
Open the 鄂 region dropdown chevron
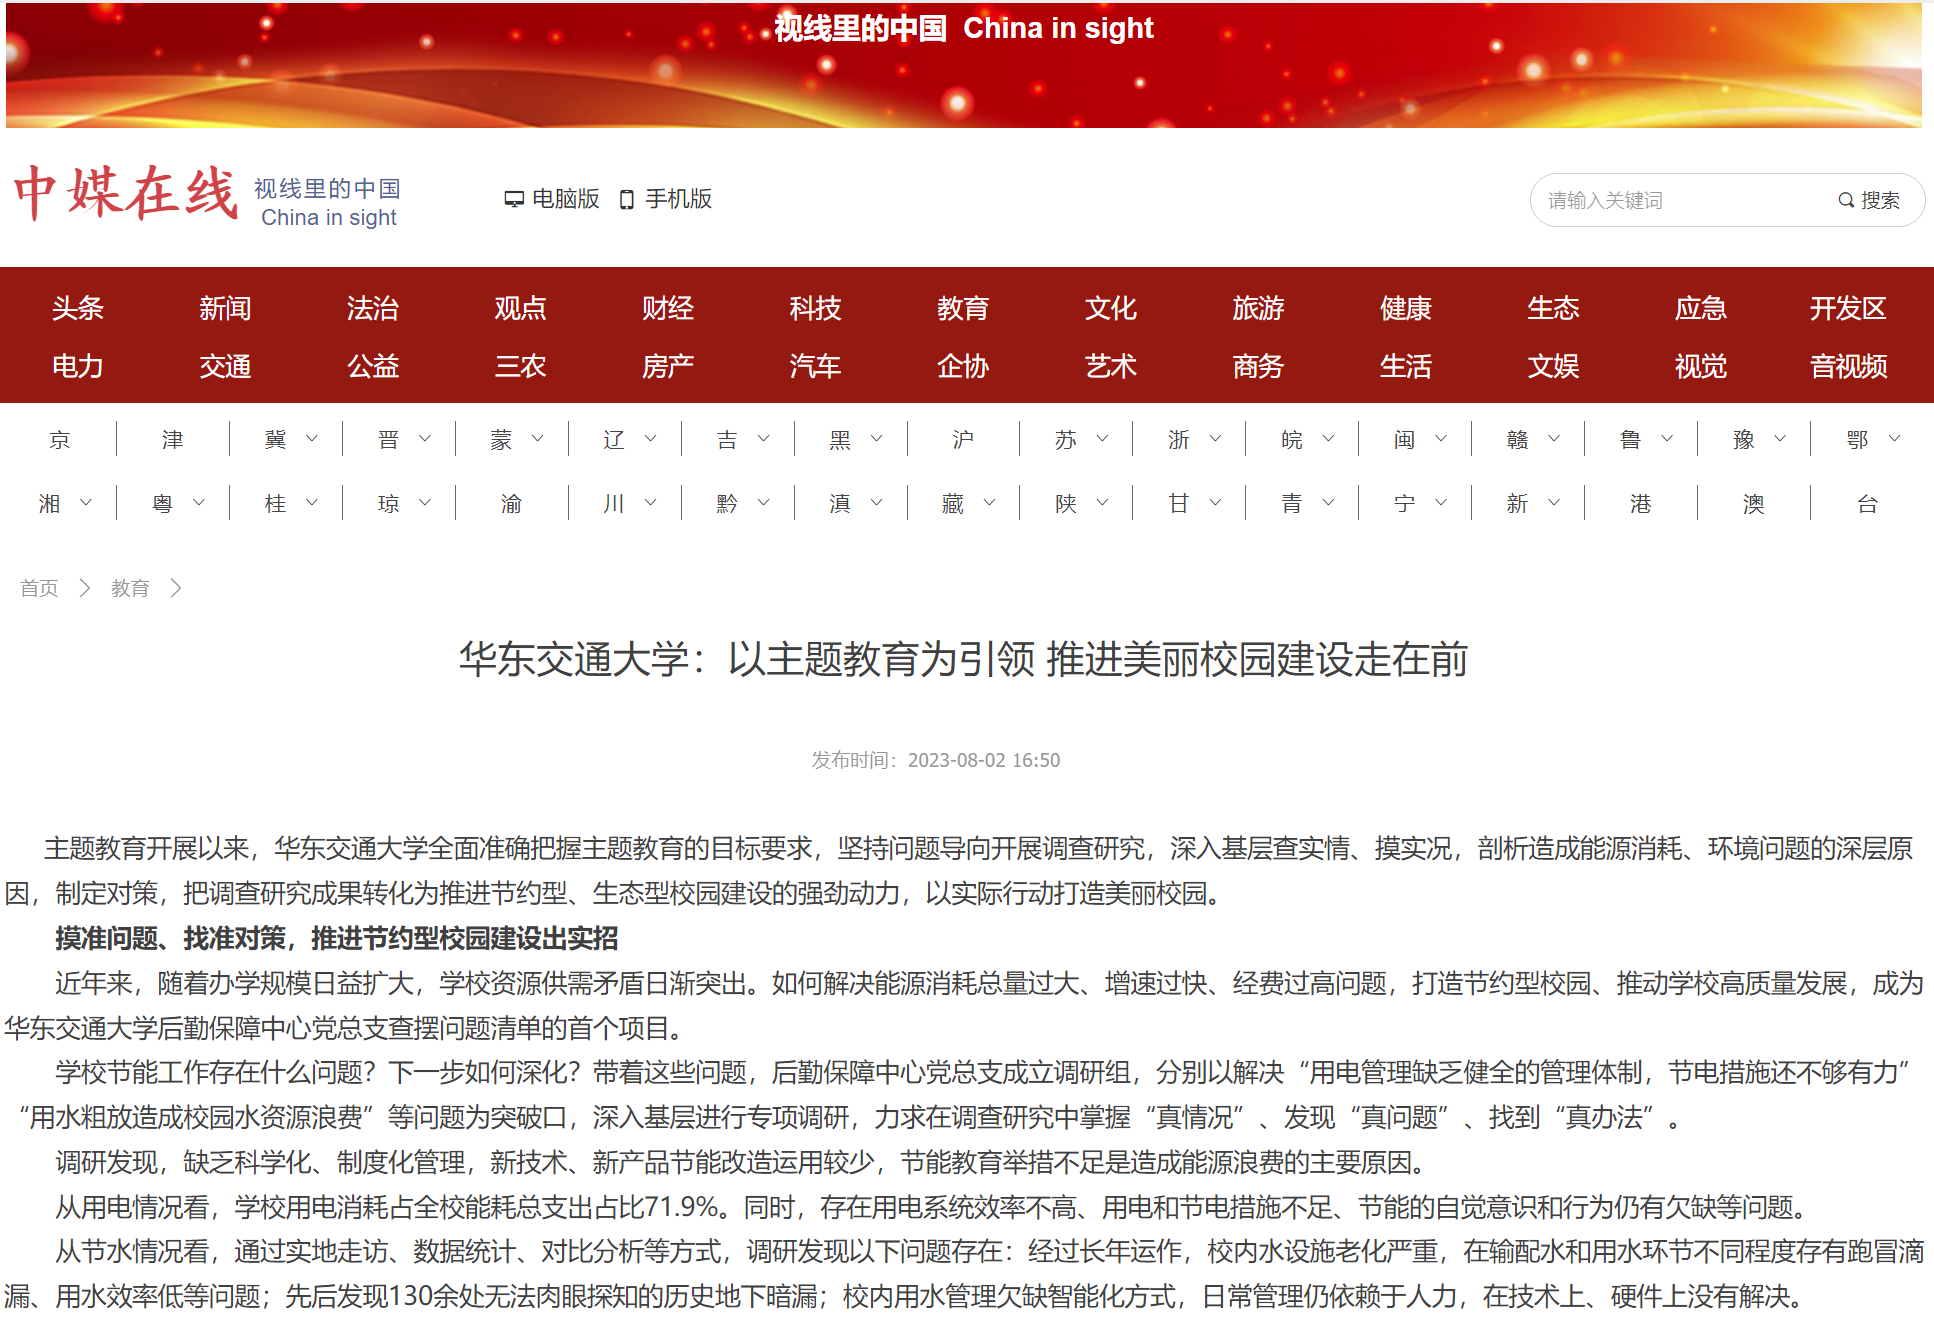(1893, 439)
